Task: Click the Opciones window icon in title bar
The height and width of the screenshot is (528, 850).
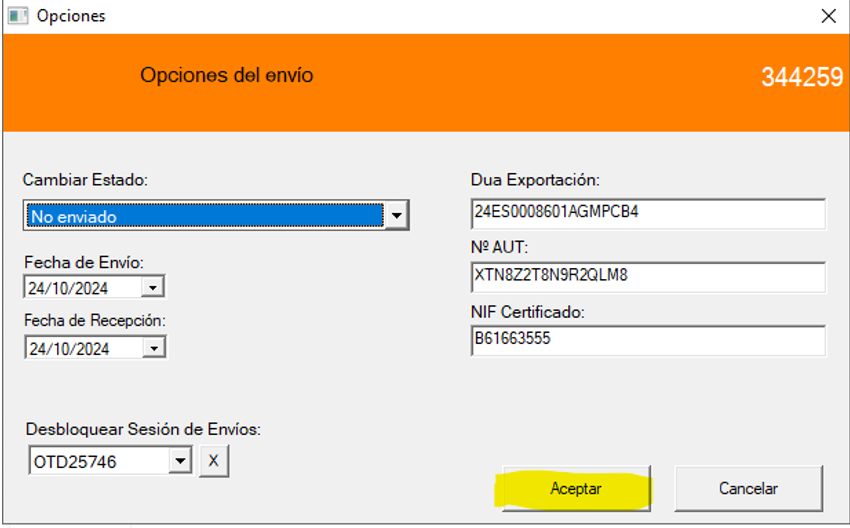Action: [17, 16]
